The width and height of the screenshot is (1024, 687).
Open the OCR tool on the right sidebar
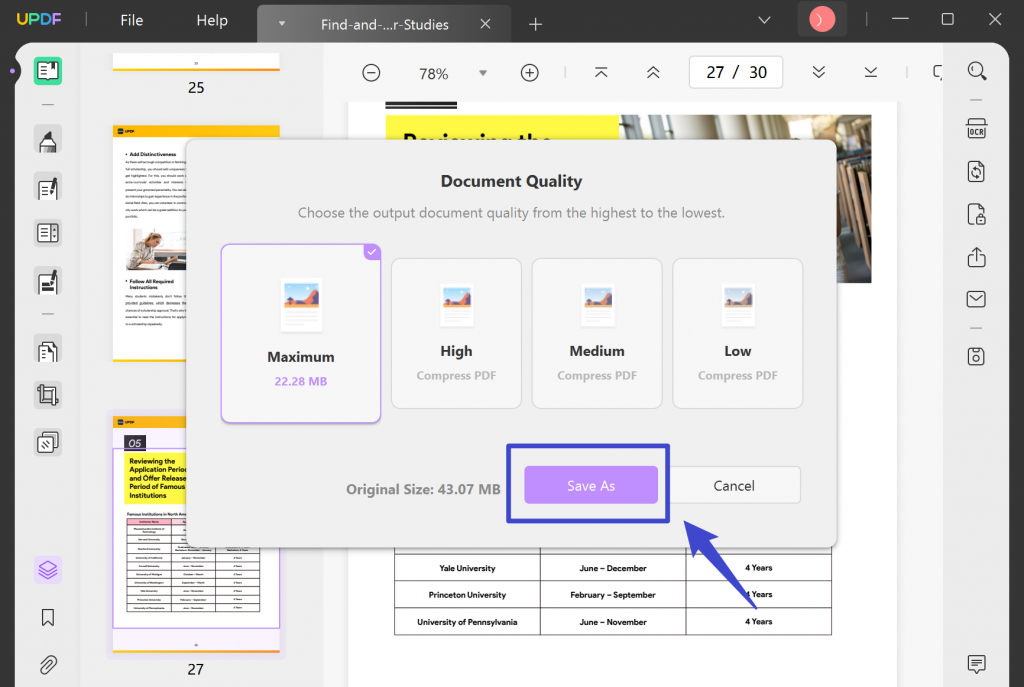coord(976,128)
